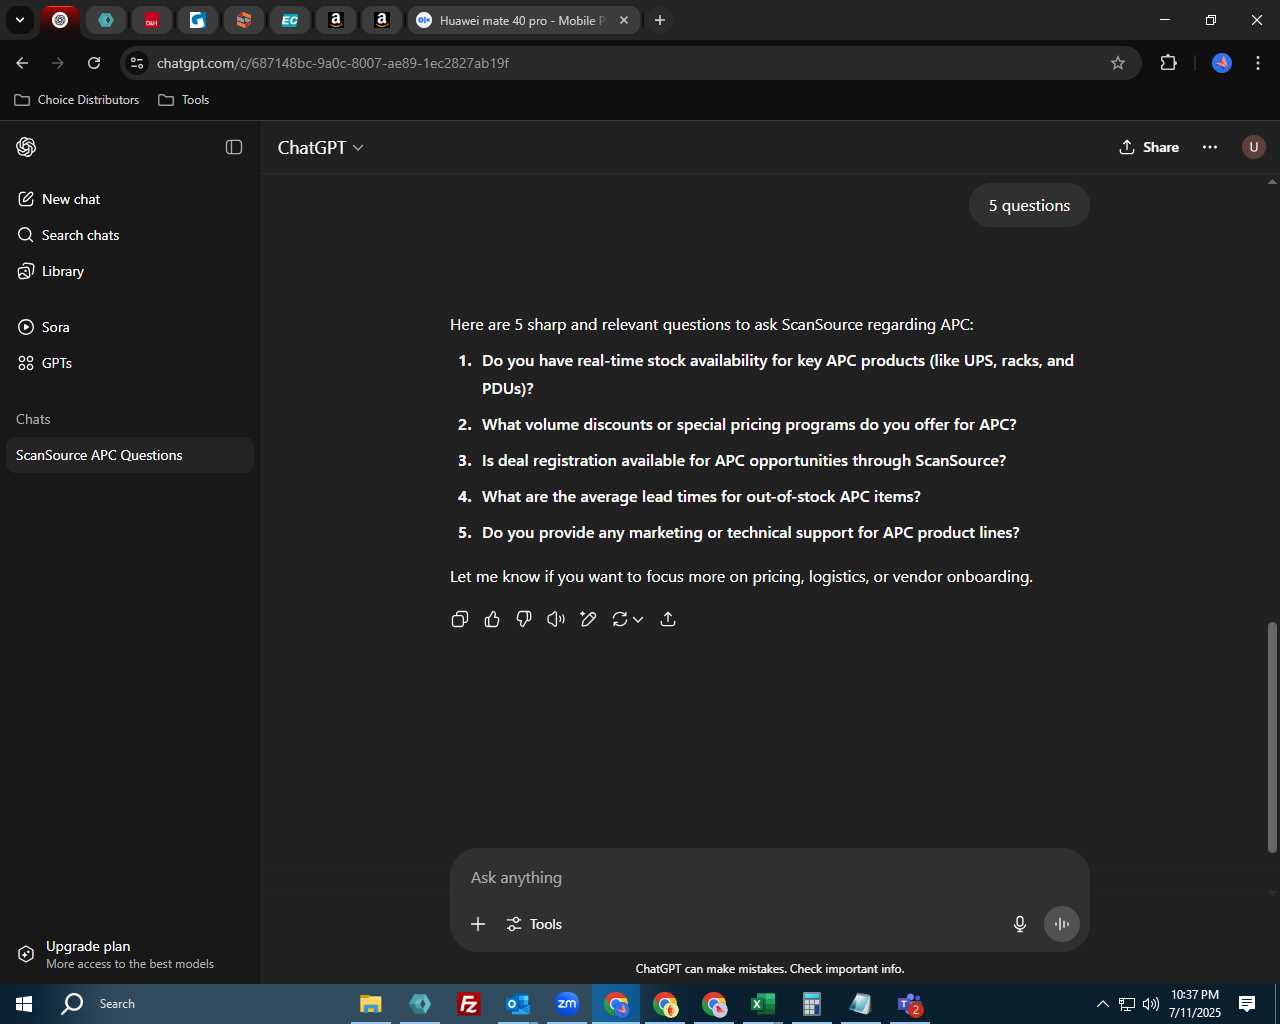This screenshot has height=1024, width=1280.
Task: Open File Explorer from taskbar
Action: 371,1004
